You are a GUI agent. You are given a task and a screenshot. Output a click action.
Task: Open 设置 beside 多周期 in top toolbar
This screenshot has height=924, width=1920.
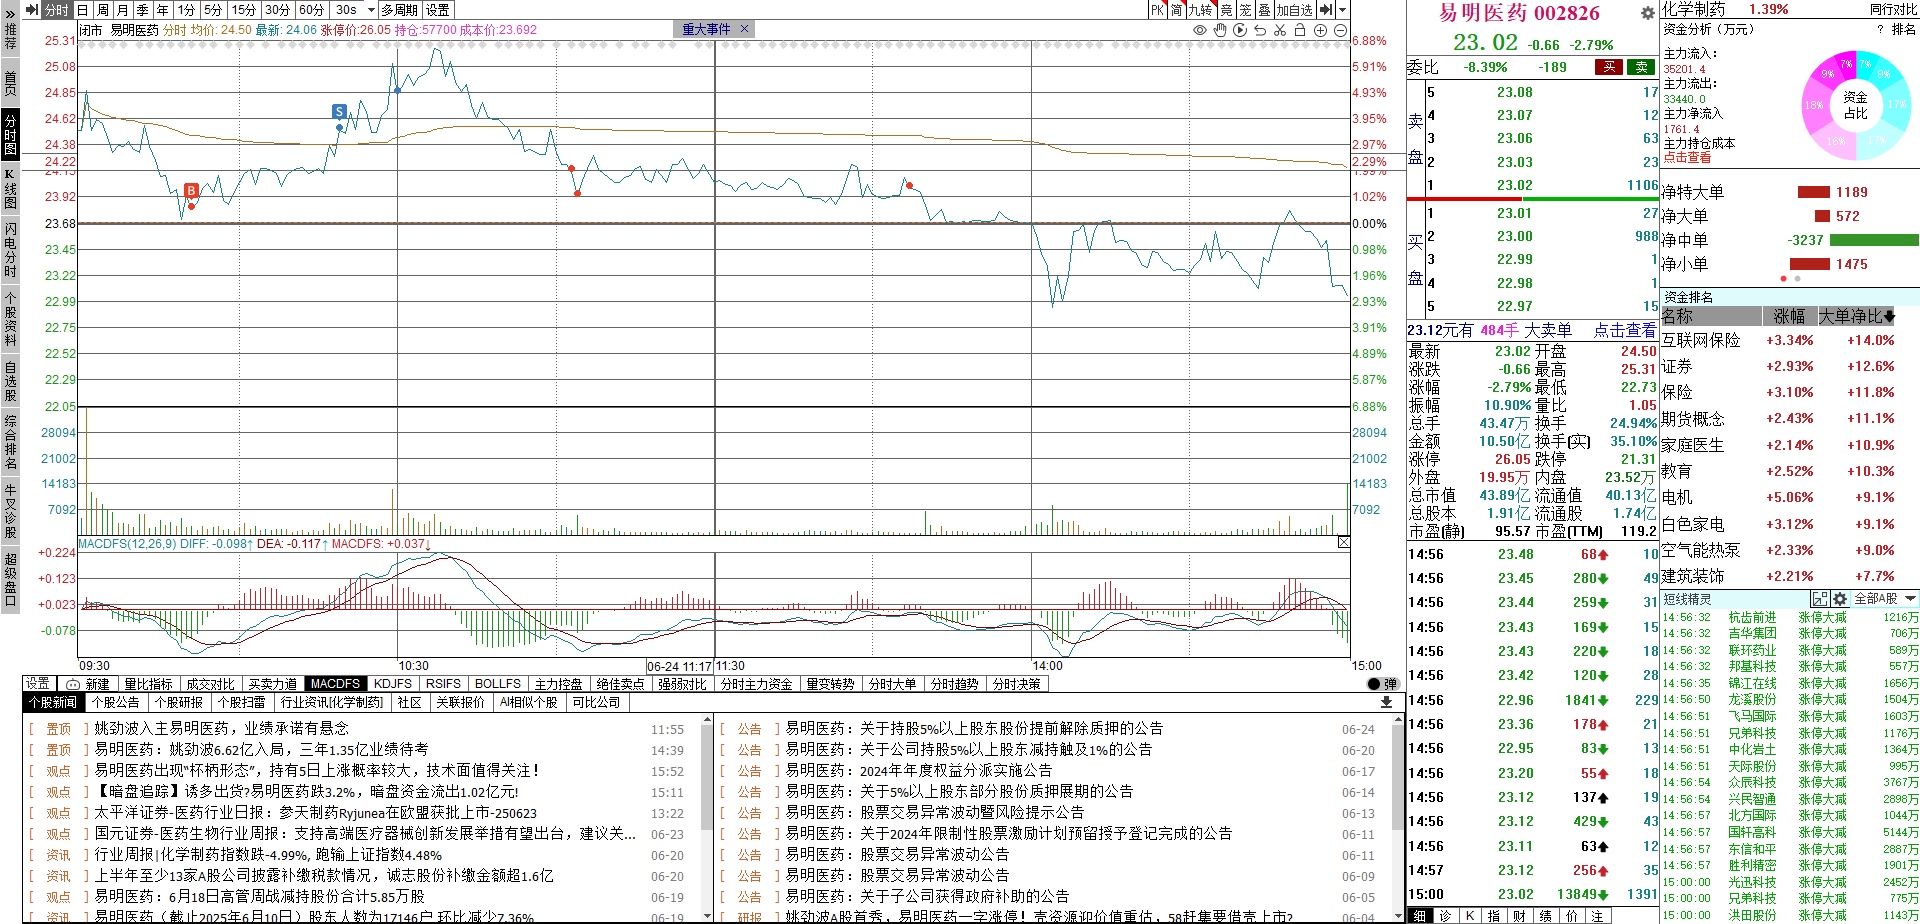437,10
